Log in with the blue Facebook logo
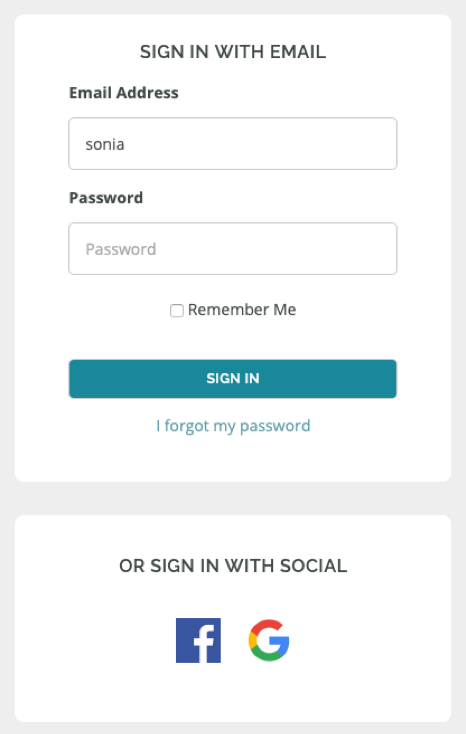The height and width of the screenshot is (734, 466). pyautogui.click(x=198, y=640)
